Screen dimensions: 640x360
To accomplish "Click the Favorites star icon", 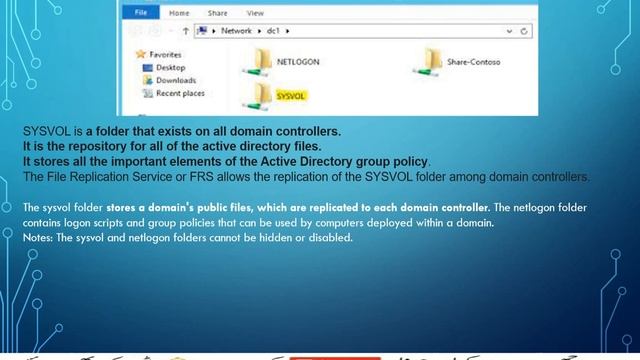I will pyautogui.click(x=141, y=54).
